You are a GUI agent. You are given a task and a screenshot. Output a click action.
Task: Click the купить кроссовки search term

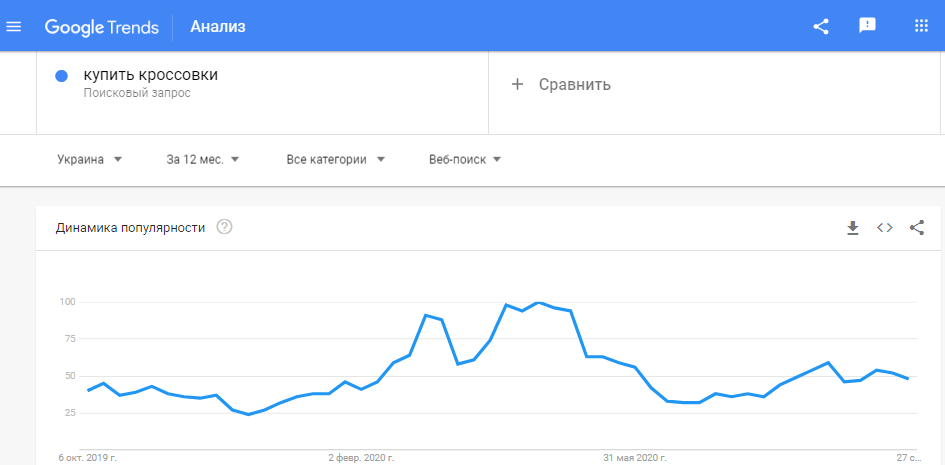(x=151, y=76)
